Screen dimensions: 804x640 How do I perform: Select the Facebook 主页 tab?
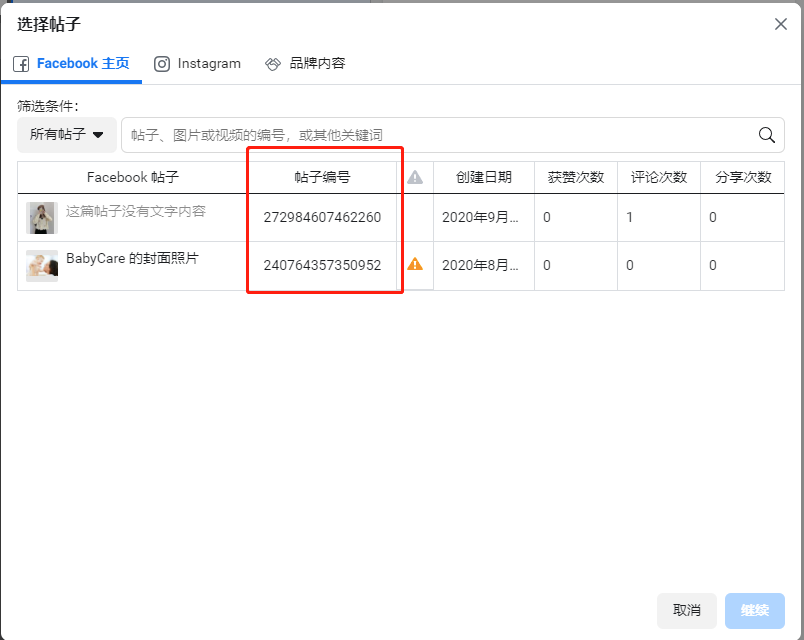(71, 63)
